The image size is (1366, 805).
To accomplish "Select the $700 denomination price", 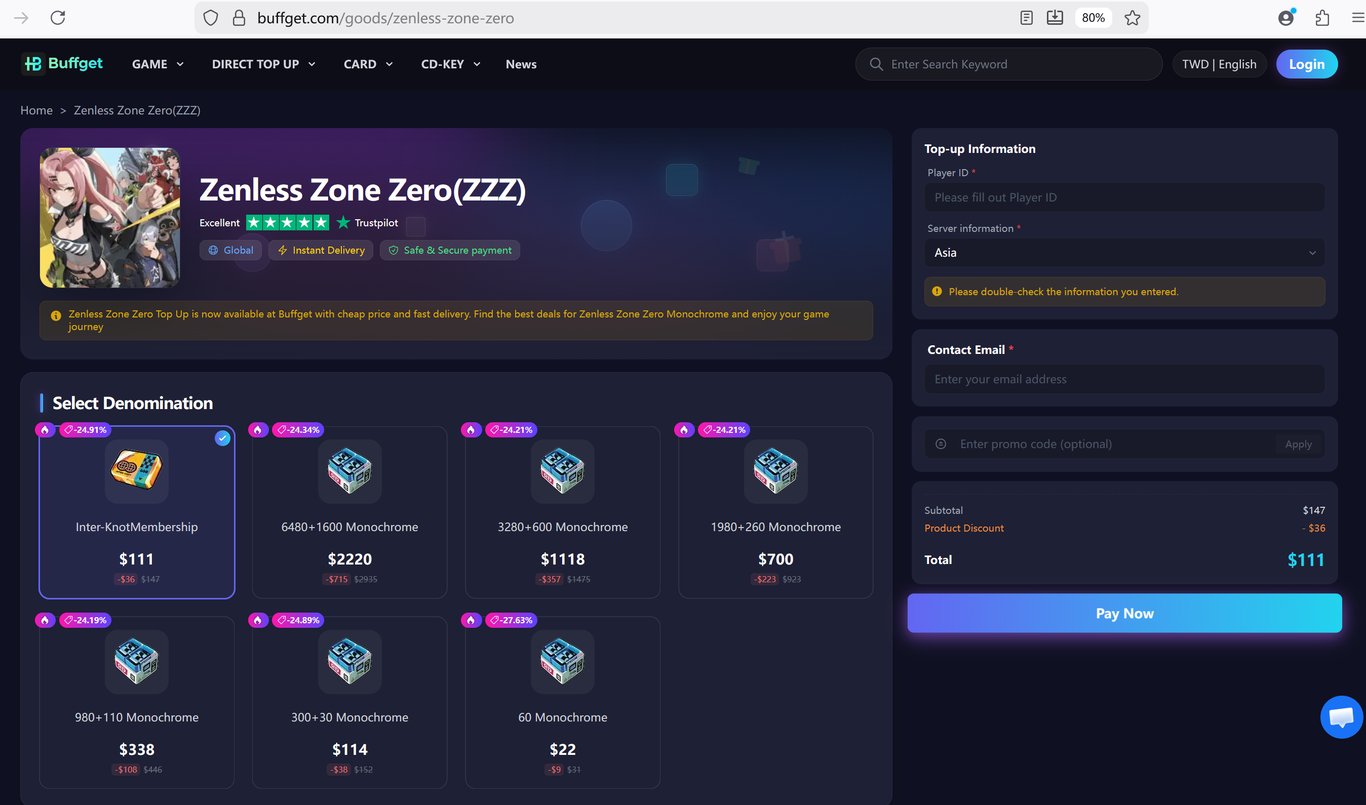I will point(776,559).
